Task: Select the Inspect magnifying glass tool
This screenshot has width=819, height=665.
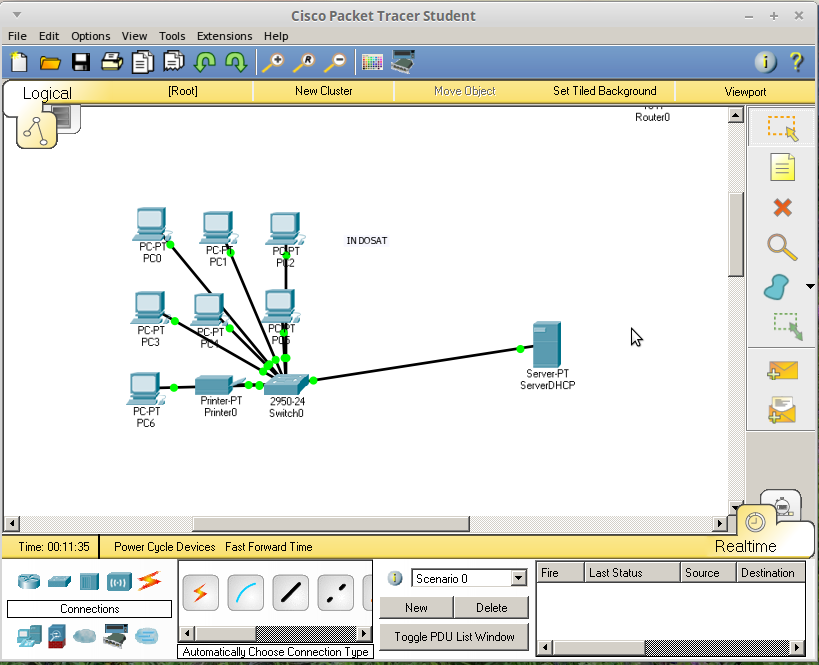Action: pos(780,247)
